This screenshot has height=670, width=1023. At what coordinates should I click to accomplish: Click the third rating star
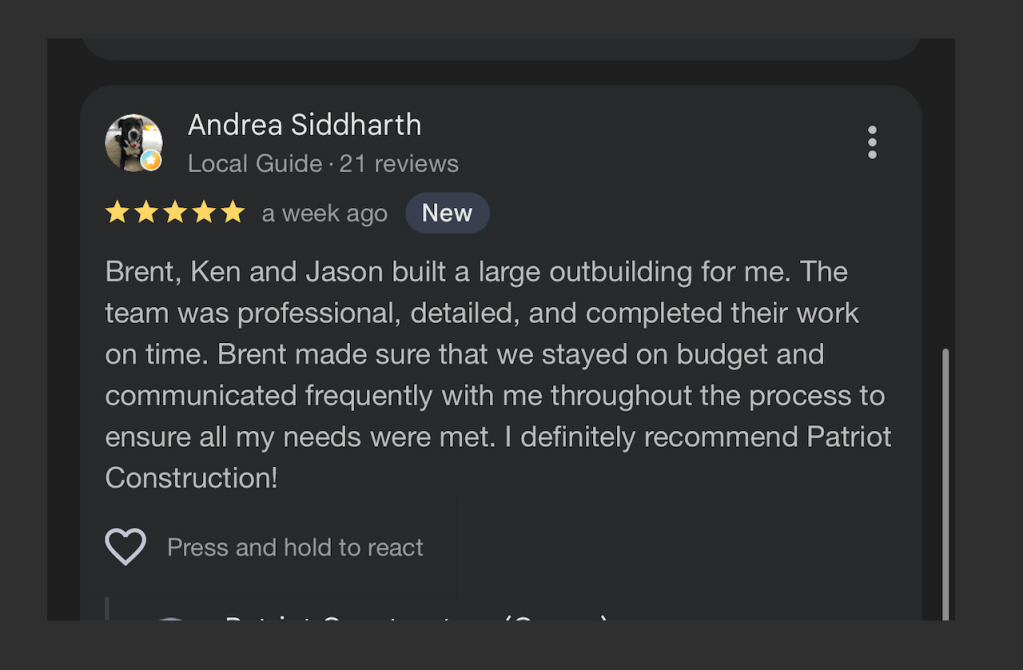click(x=175, y=213)
